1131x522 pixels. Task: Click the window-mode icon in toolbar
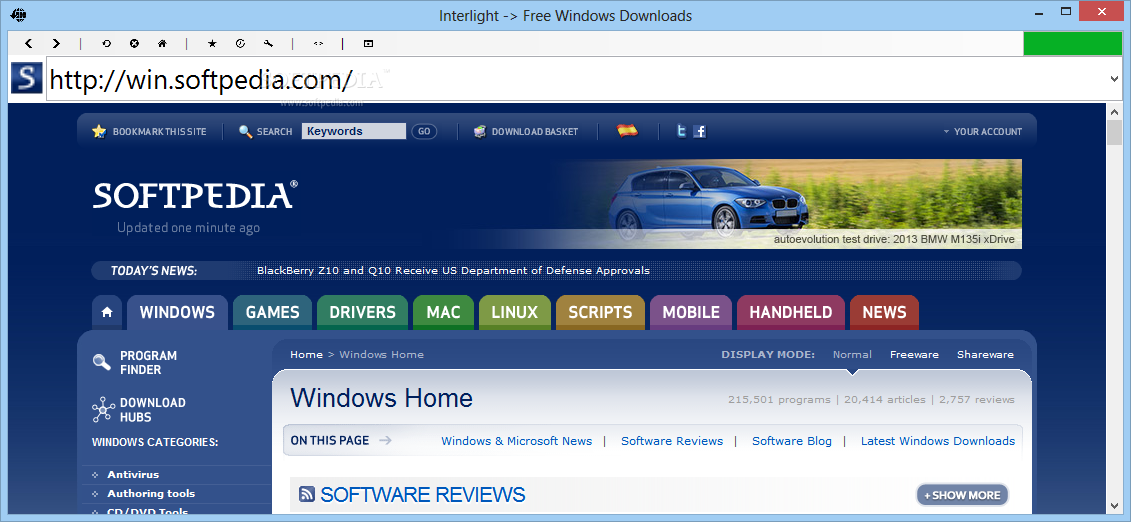(368, 43)
